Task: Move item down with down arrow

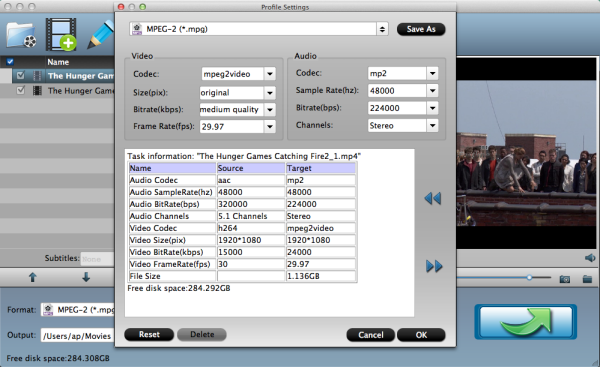Action: 86,277
